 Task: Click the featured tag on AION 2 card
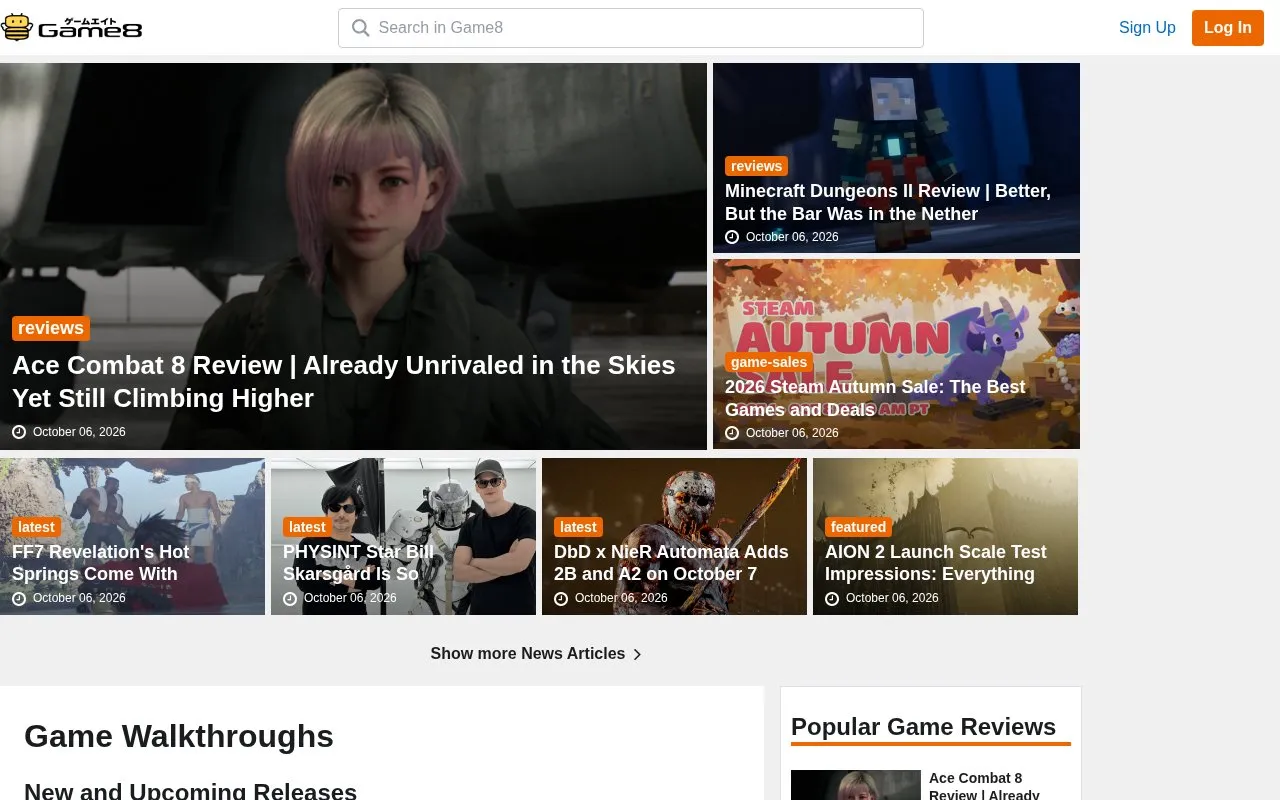(x=858, y=527)
